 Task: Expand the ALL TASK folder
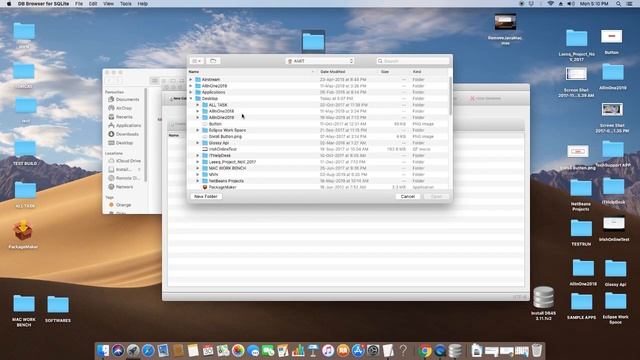click(198, 105)
